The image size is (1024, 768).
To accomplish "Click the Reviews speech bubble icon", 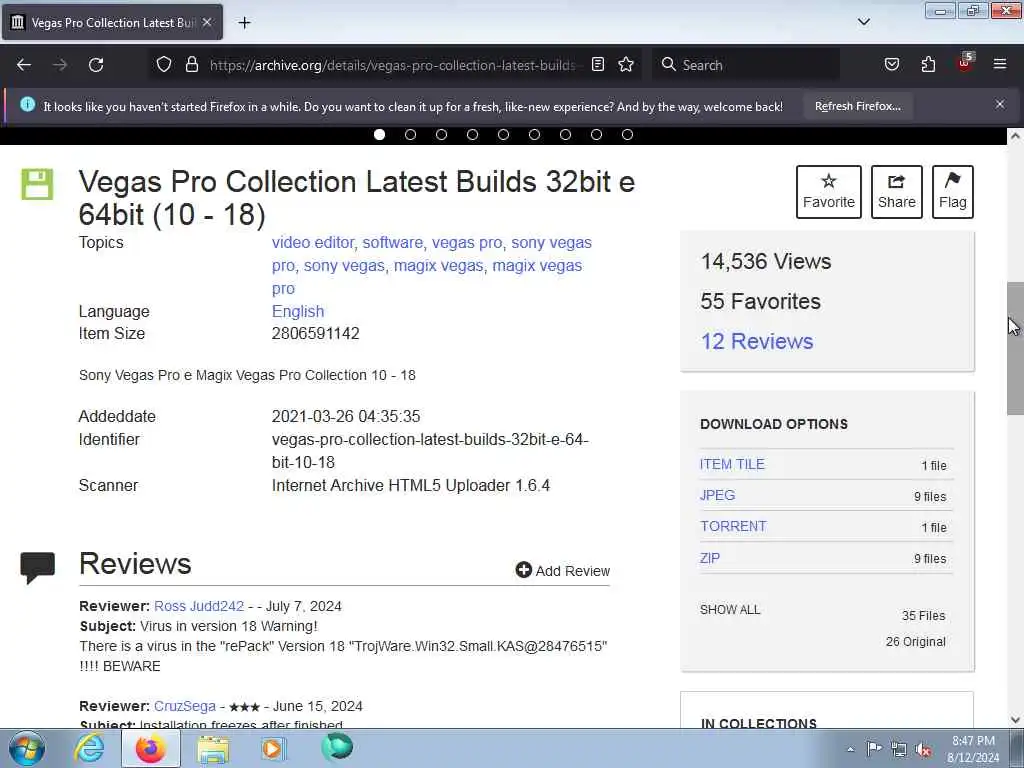I will (38, 566).
